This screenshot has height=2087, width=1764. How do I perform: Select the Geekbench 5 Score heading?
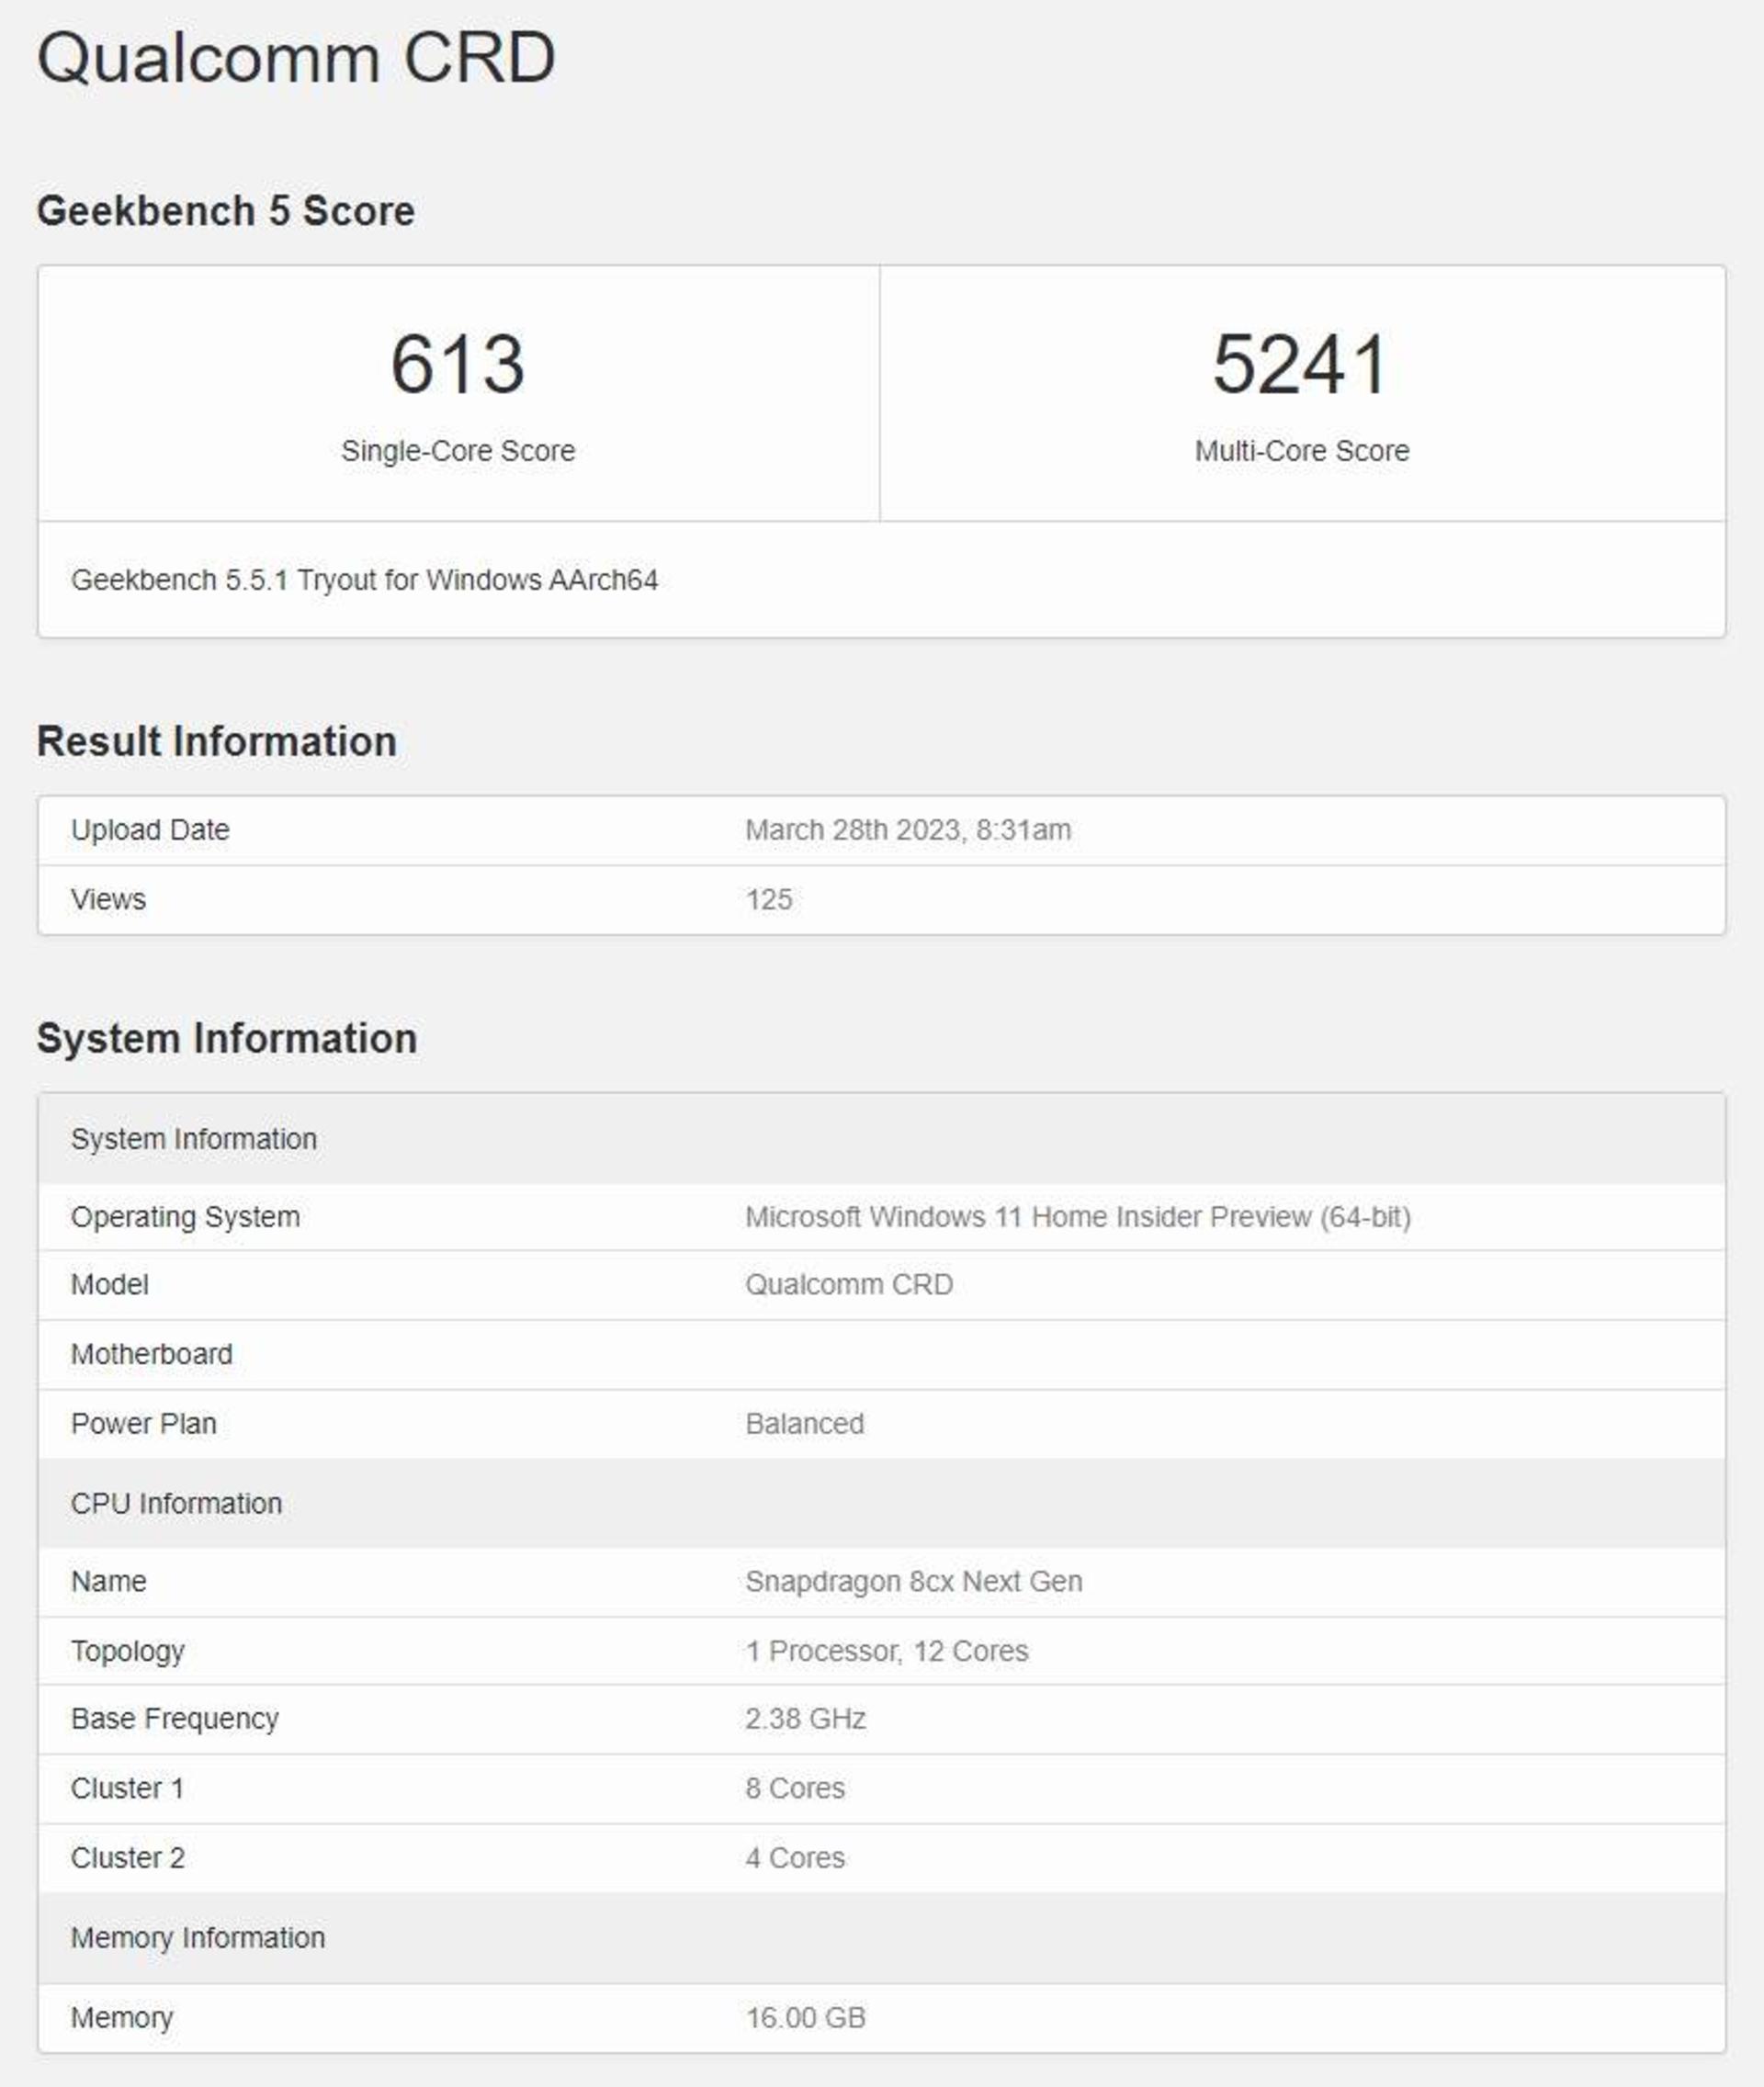click(225, 211)
